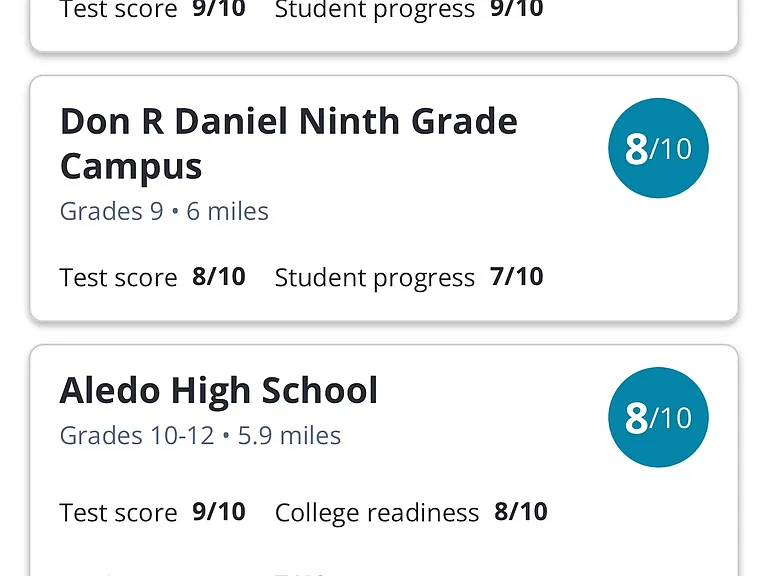This screenshot has height=576, width=768.
Task: Click the word Campus in school name
Action: [131, 167]
